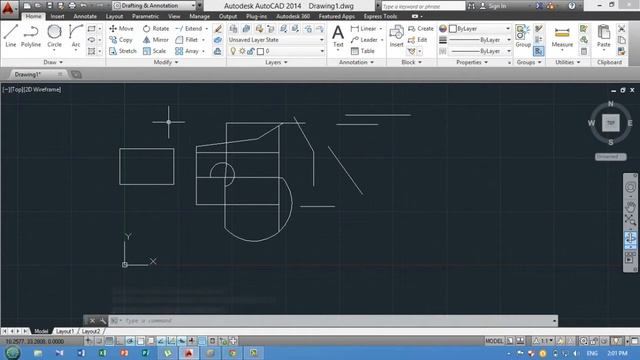Toggle layer freeze sun icon

[242, 51]
